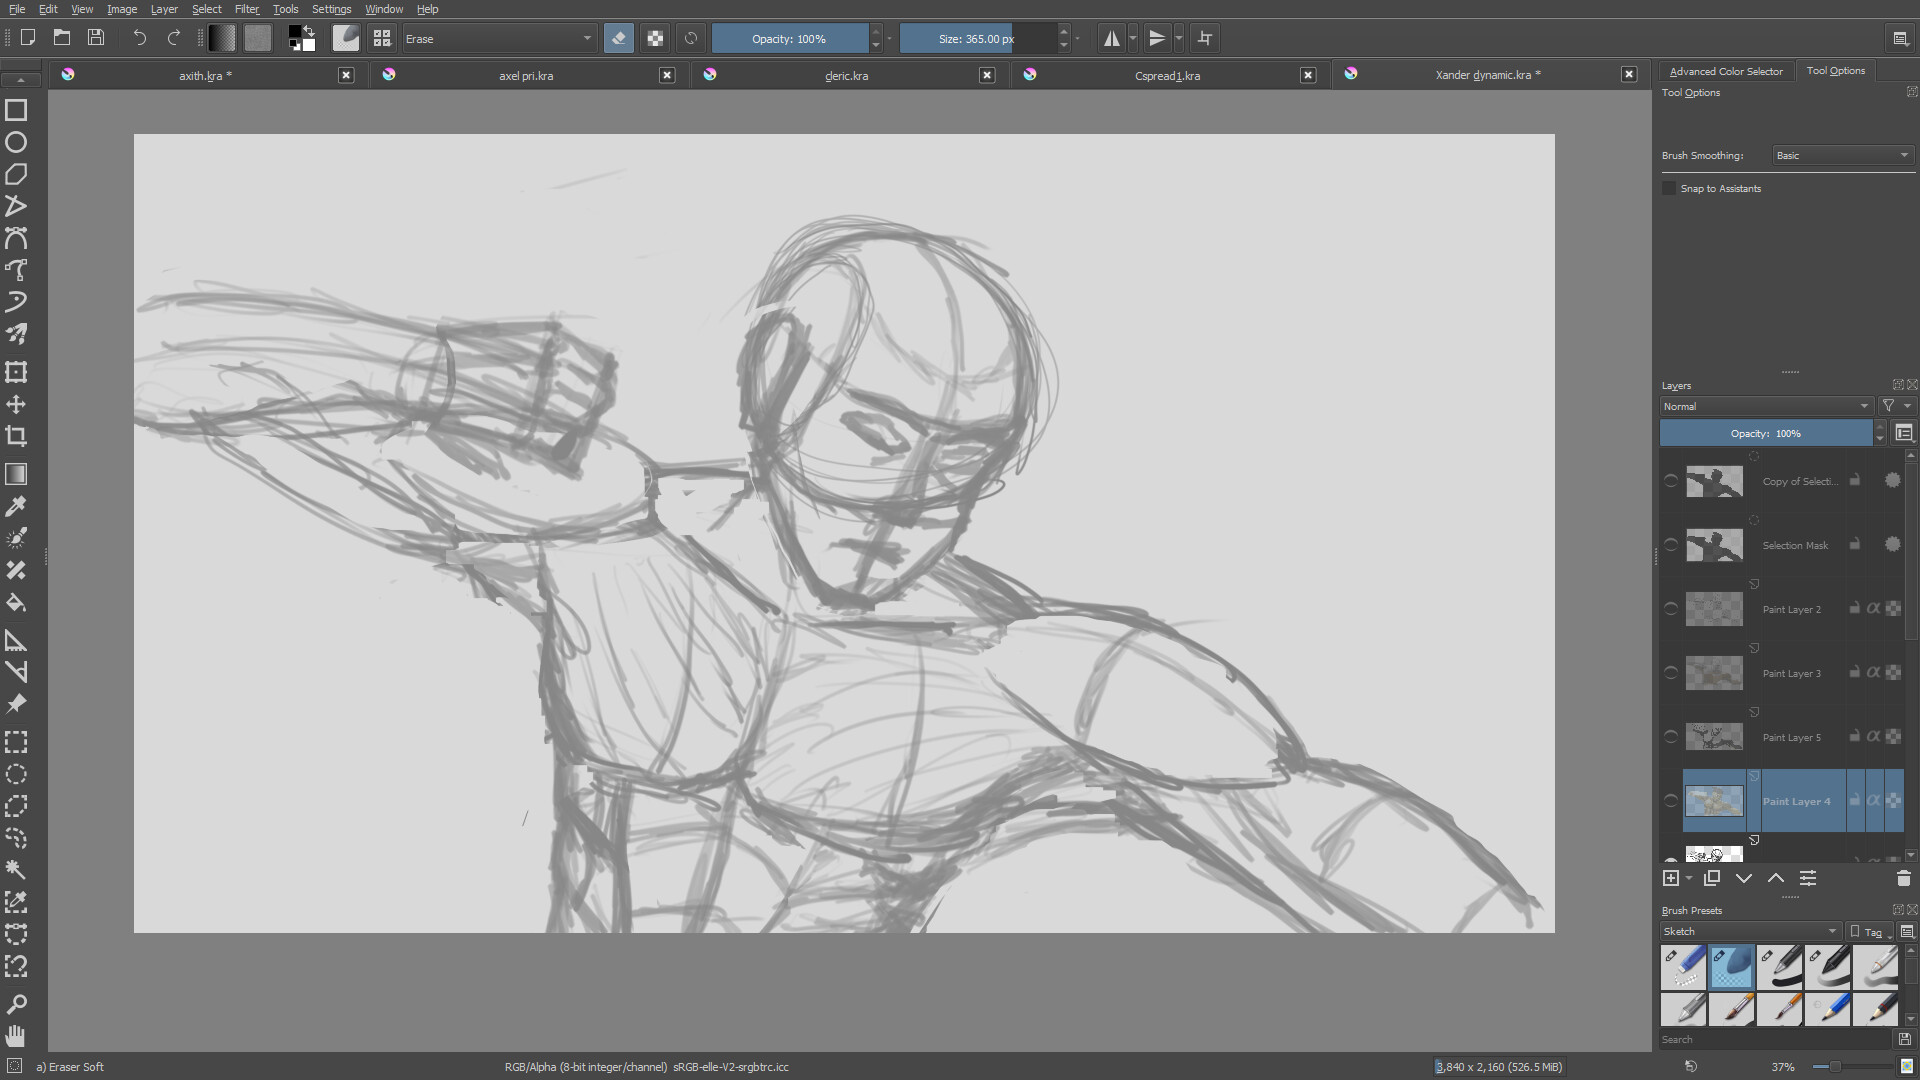Open the Advanced Color Selector tab
The width and height of the screenshot is (1920, 1080).
coord(1725,71)
